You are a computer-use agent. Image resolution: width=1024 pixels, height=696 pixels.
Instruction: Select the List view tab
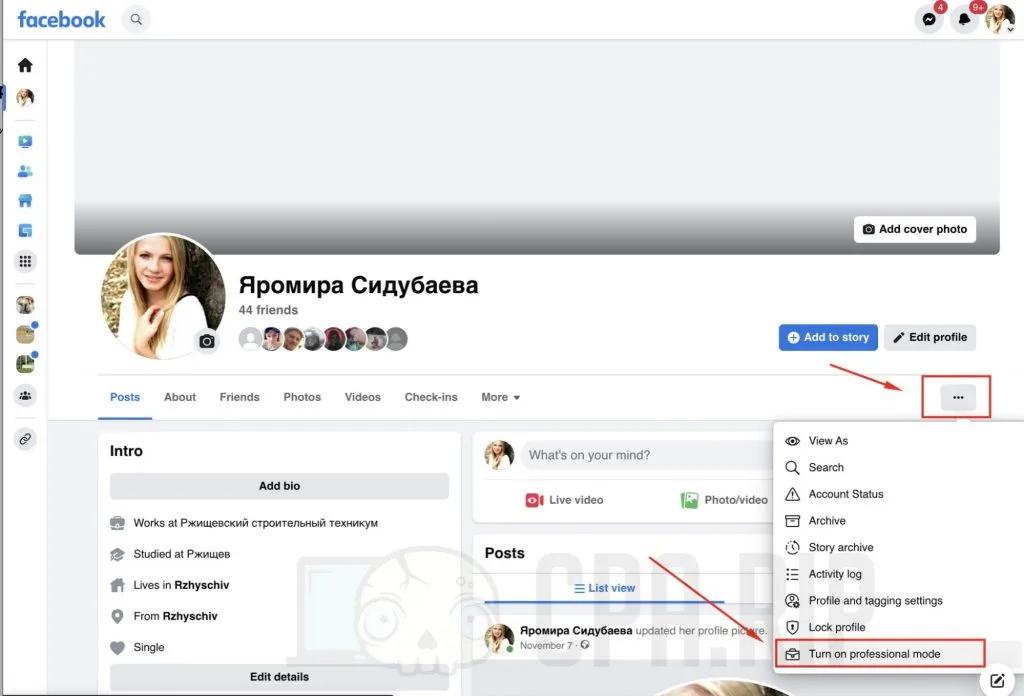pos(604,588)
